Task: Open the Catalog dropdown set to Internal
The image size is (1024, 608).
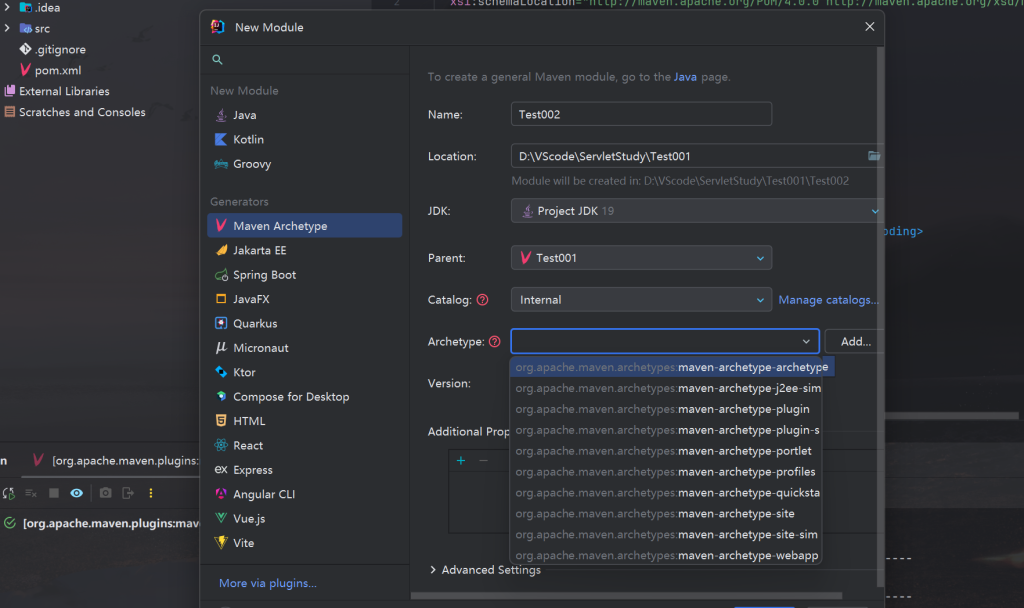Action: point(641,300)
